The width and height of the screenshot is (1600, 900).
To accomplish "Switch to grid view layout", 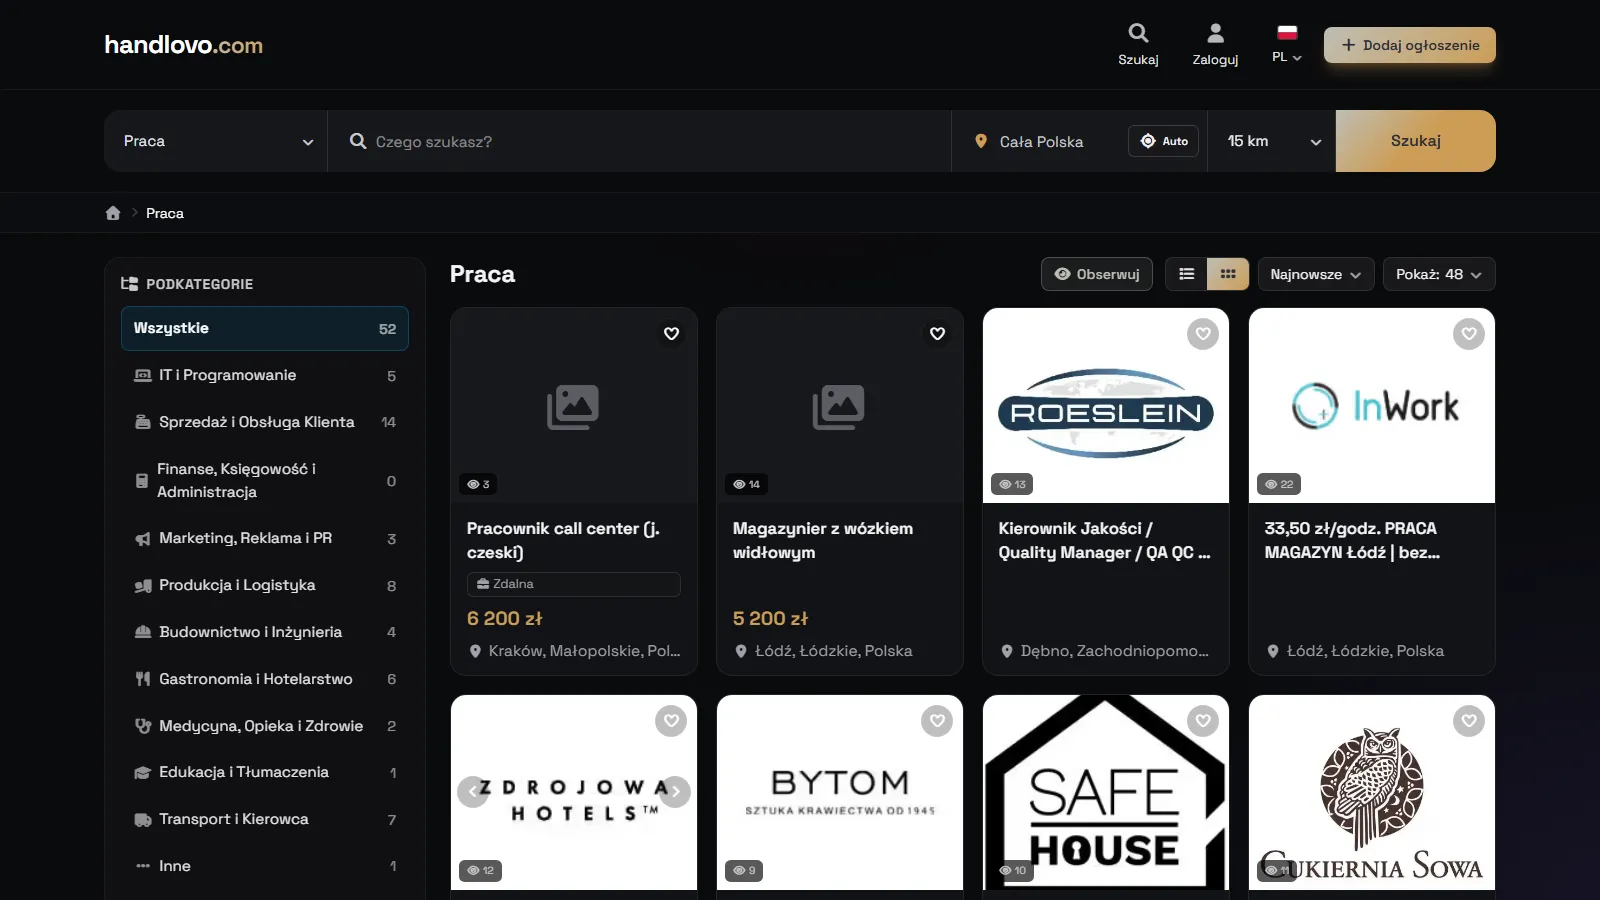I will 1228,274.
